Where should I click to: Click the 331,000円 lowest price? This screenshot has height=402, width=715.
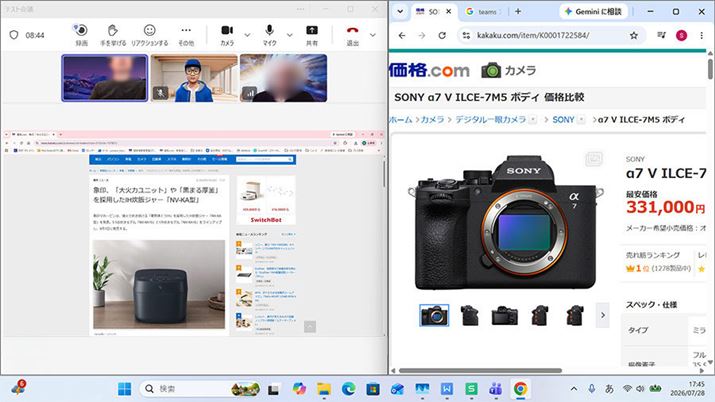pyautogui.click(x=665, y=207)
